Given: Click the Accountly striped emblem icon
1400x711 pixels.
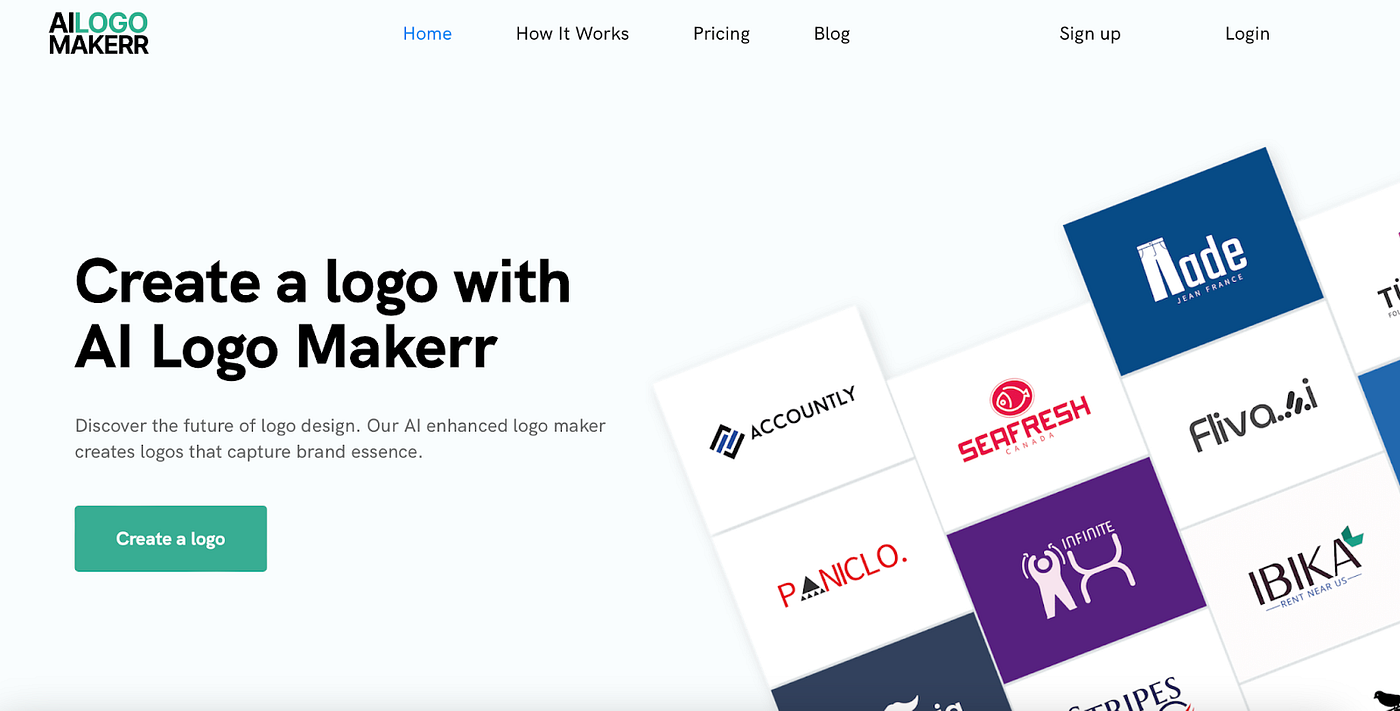Looking at the screenshot, I should click(725, 441).
